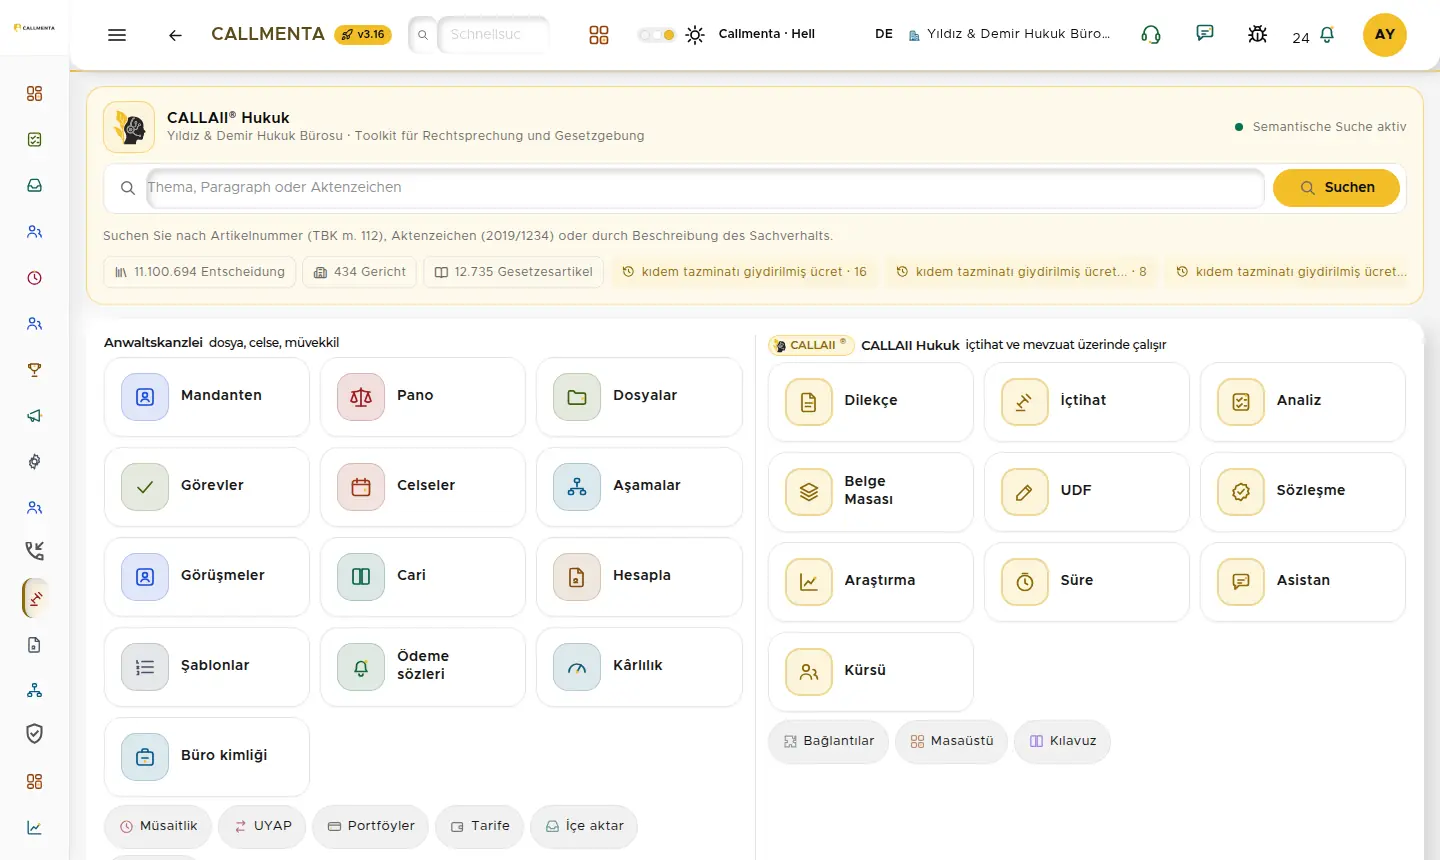Toggle the light/dark theme switch
Viewport: 1440px width, 860px height.
[x=657, y=35]
